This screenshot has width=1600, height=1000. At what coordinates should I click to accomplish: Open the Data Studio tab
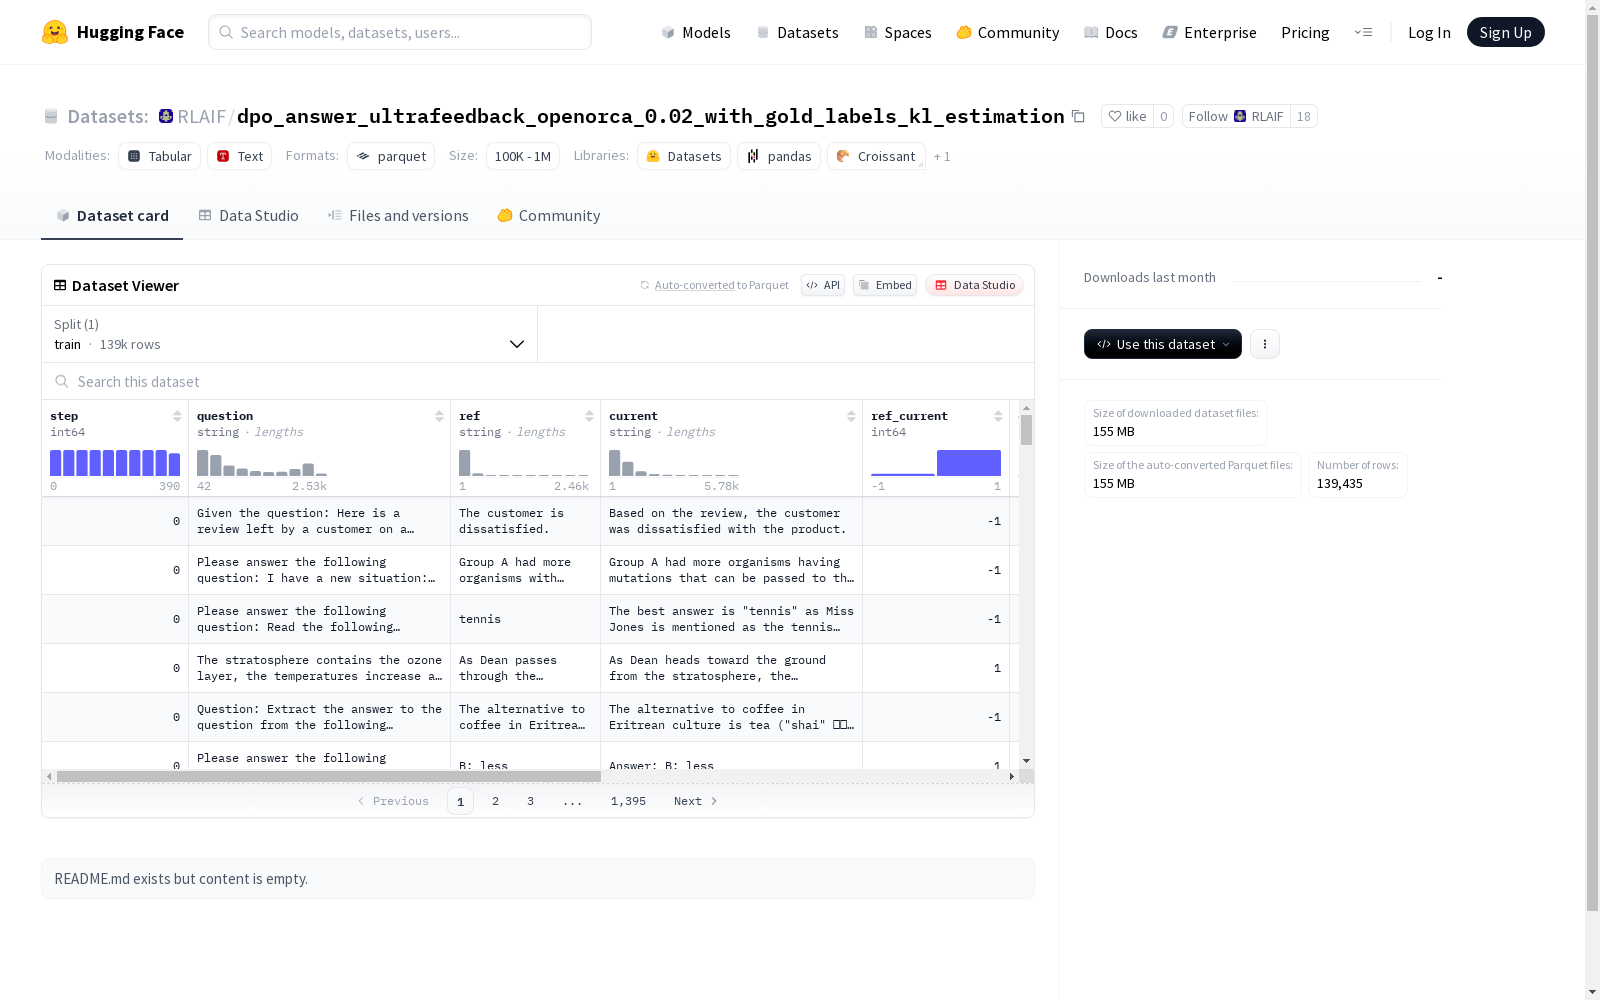(x=248, y=216)
